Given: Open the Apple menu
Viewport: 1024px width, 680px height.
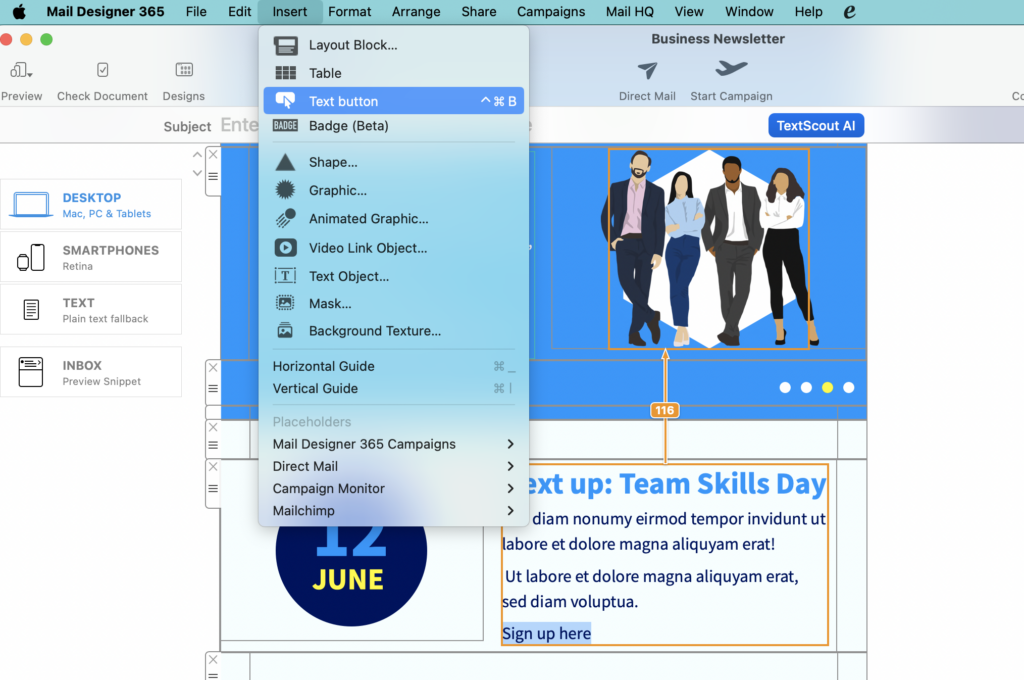Looking at the screenshot, I should [x=19, y=12].
